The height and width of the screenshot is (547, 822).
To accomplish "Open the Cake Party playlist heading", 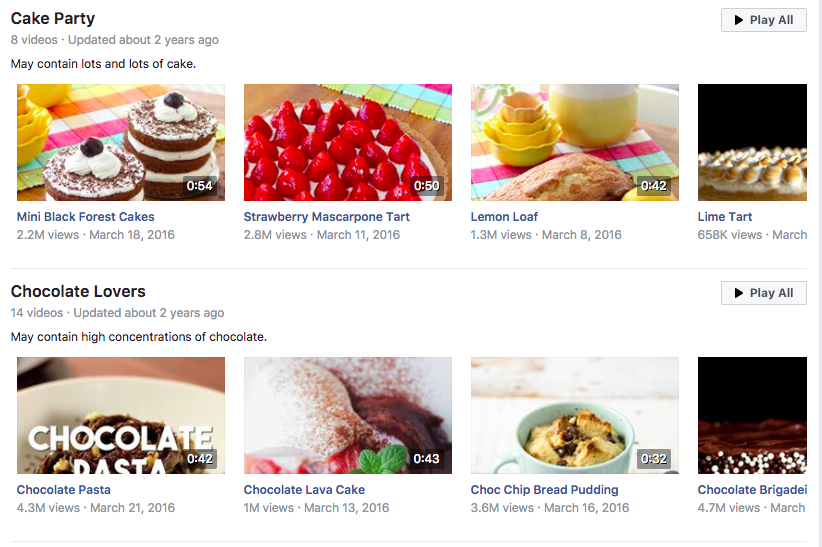I will pos(52,18).
